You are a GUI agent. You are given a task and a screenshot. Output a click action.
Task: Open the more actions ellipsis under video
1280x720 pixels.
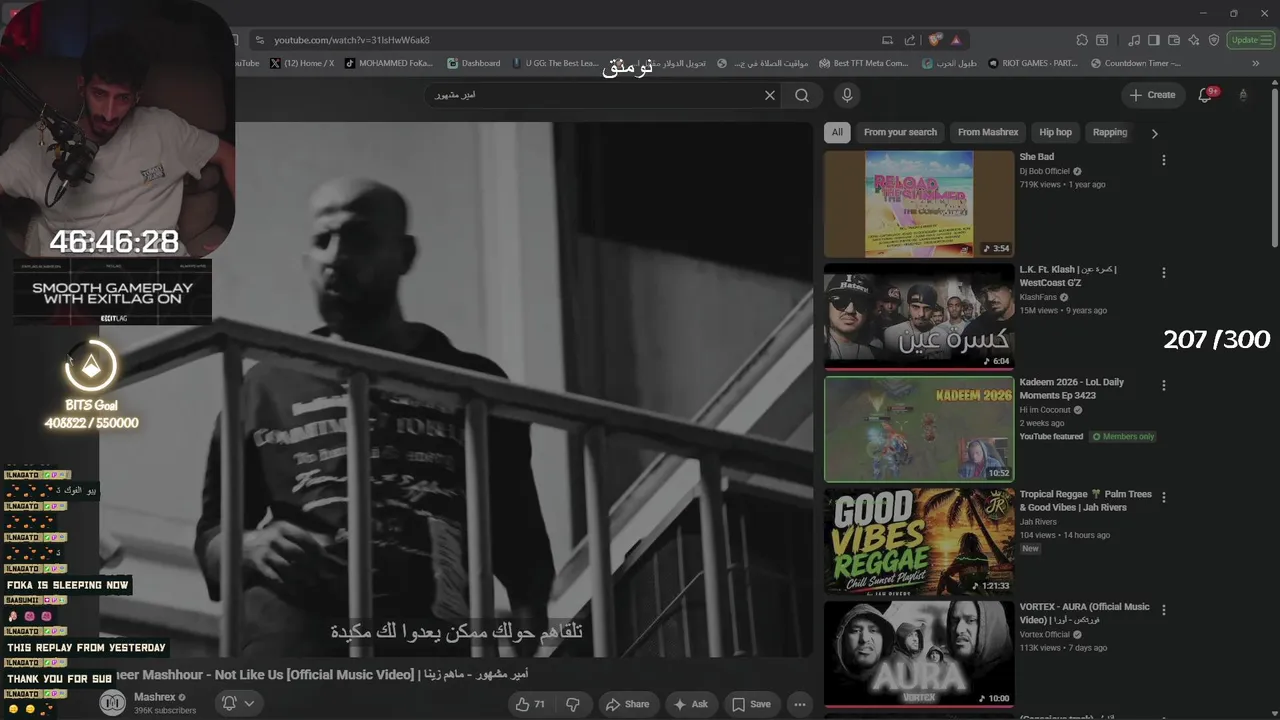(800, 704)
